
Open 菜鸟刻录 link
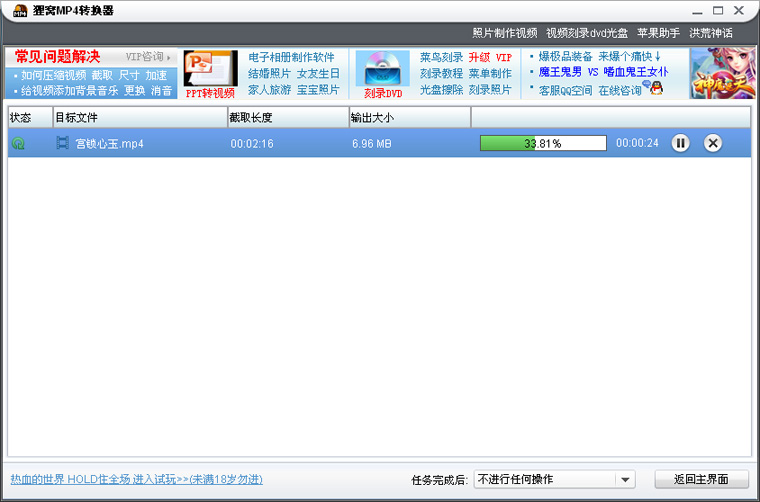441,57
